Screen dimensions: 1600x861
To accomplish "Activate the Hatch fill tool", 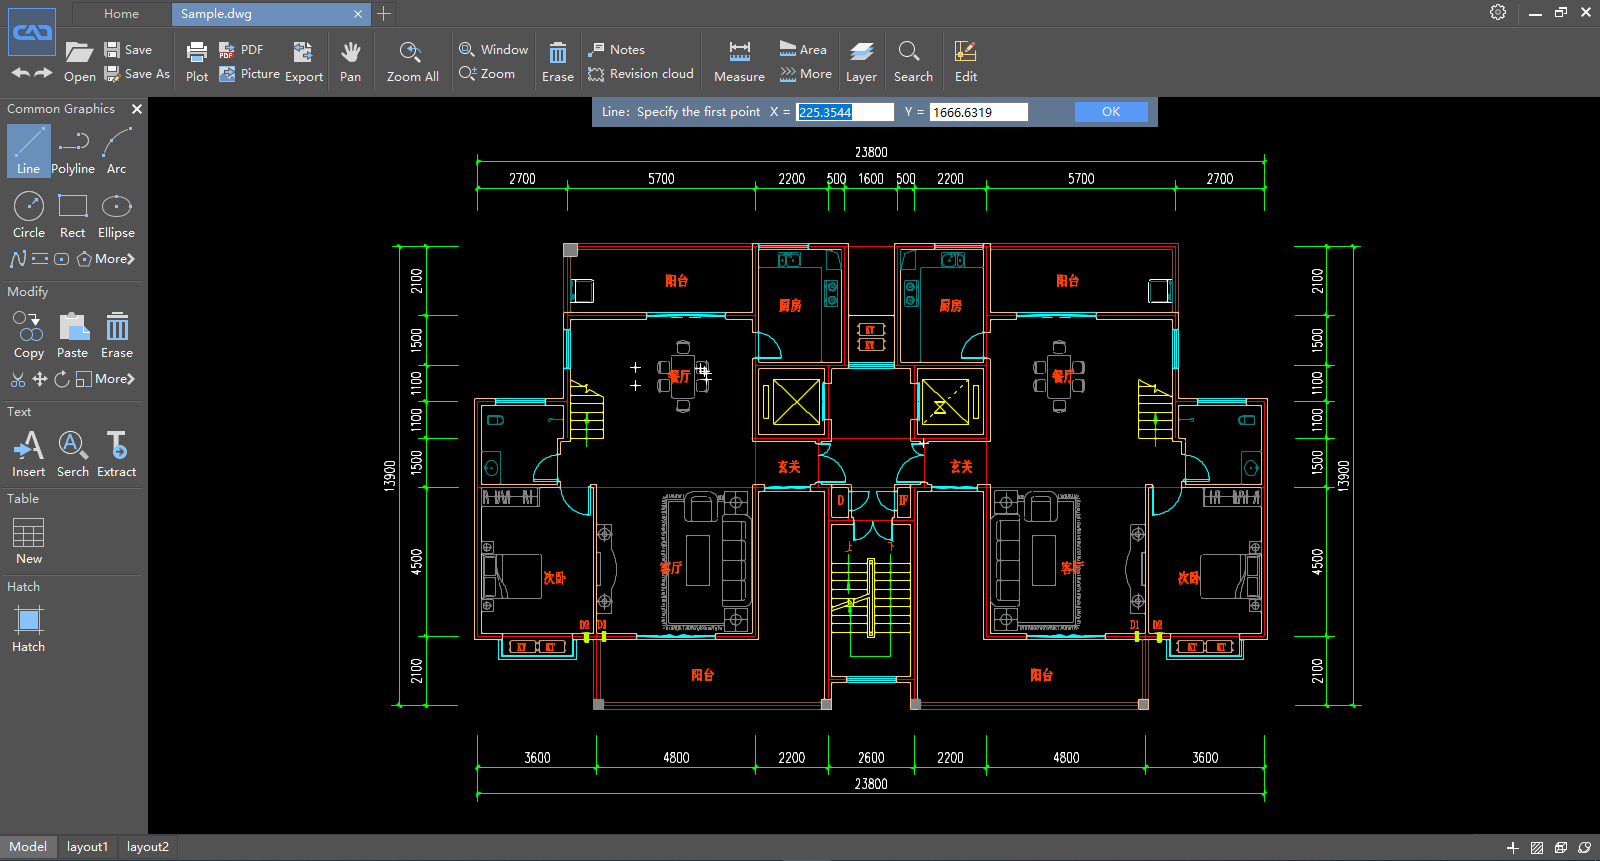I will 28,629.
